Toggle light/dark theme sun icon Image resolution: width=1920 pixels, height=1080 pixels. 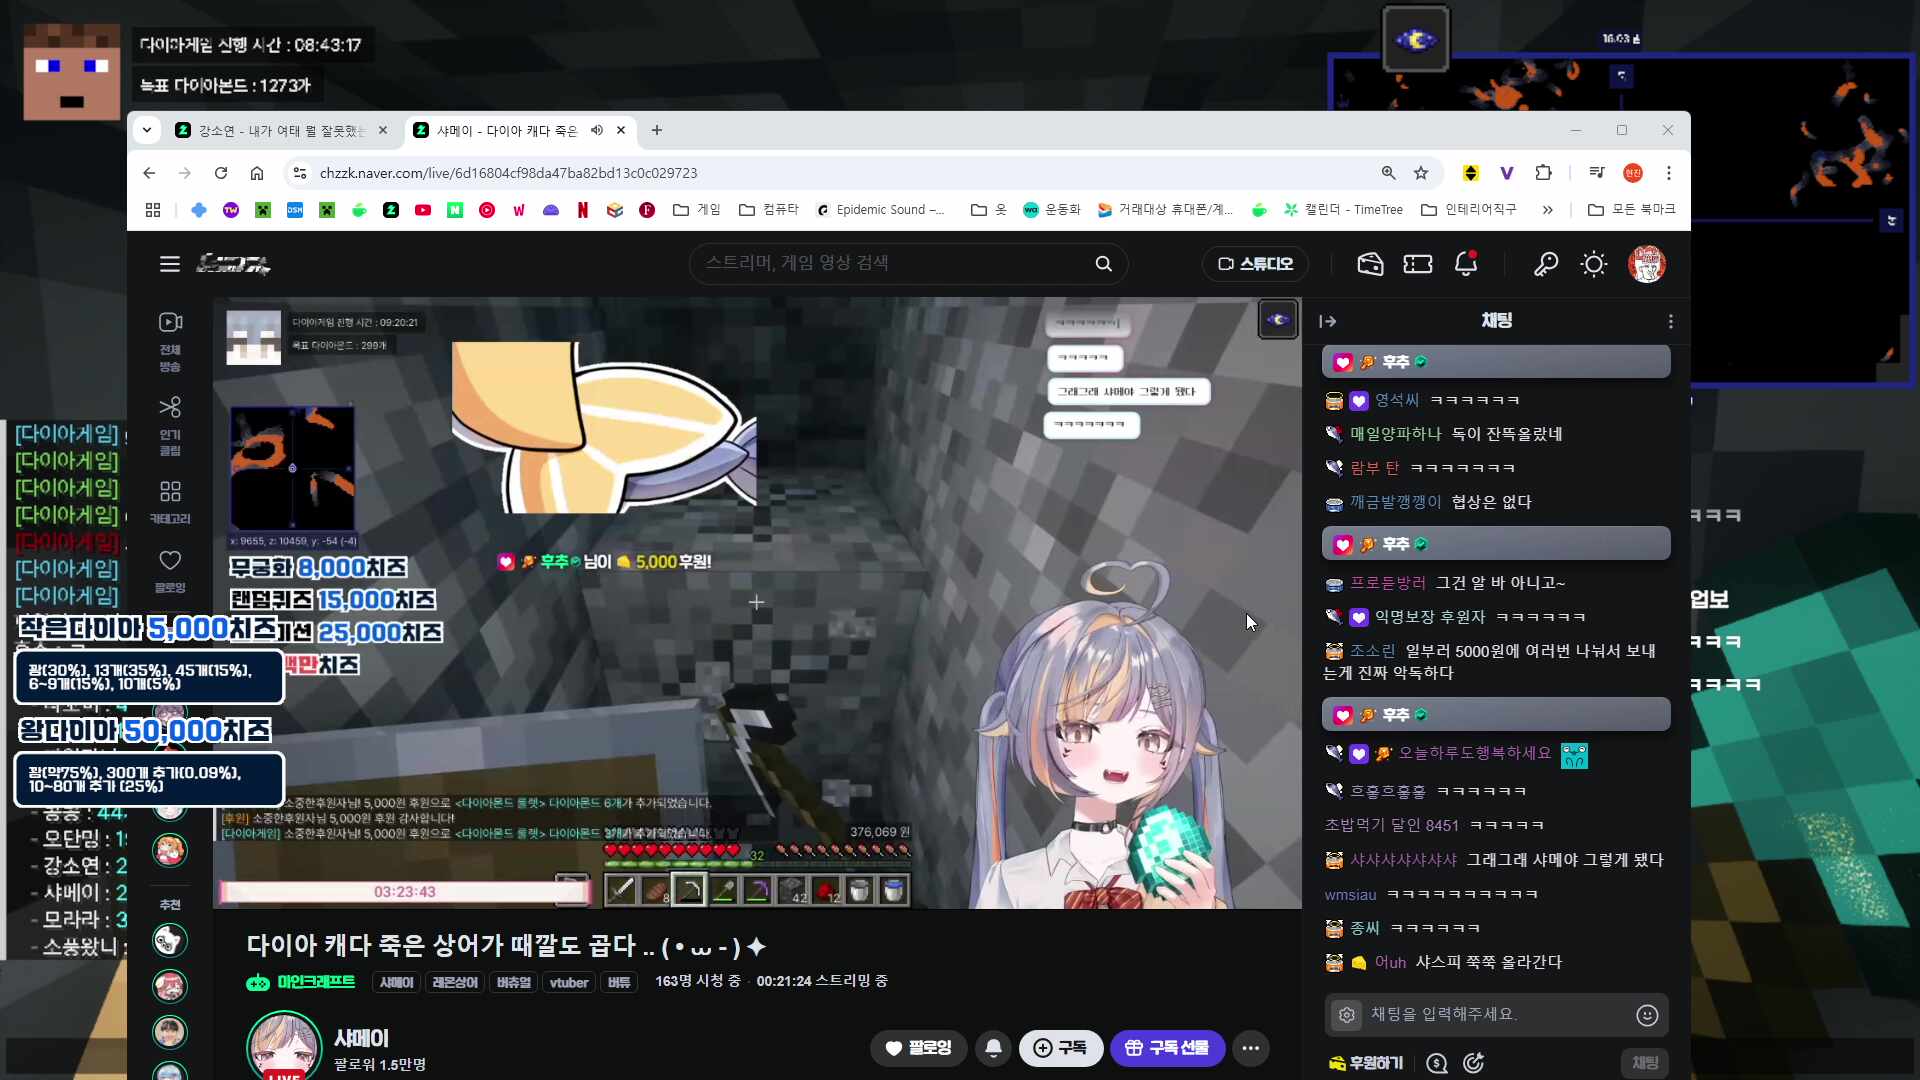pos(1594,264)
